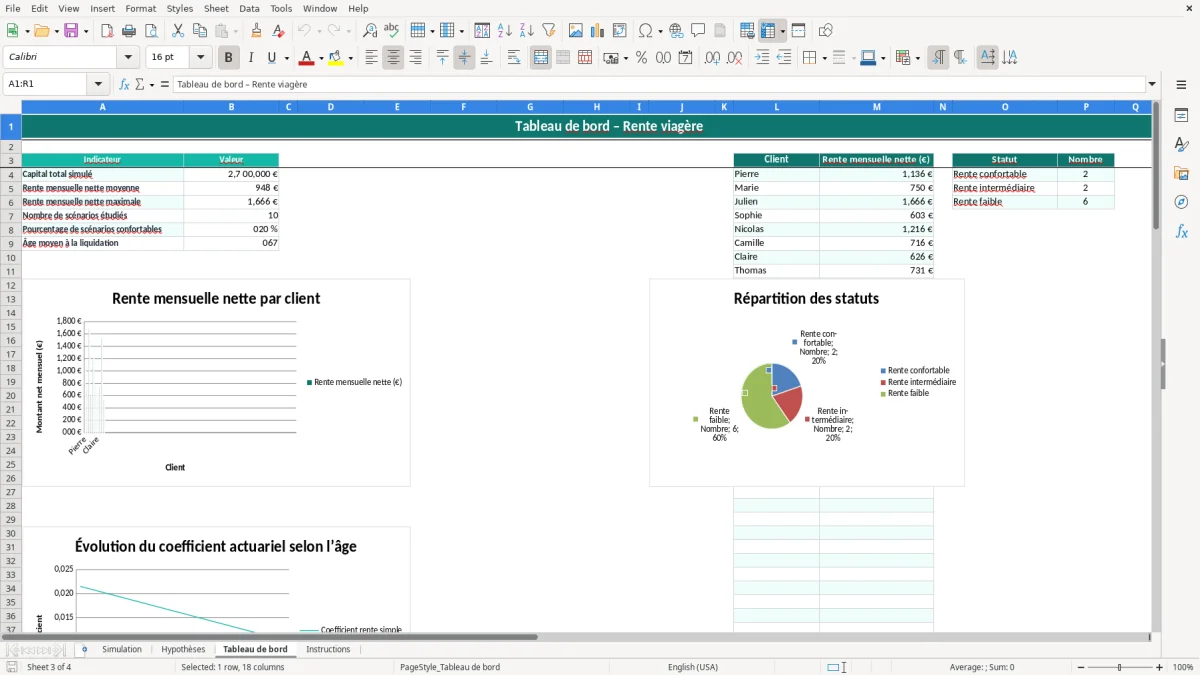Click the zoom slider handle
Screen dimensions: 1200x675
click(1120, 667)
